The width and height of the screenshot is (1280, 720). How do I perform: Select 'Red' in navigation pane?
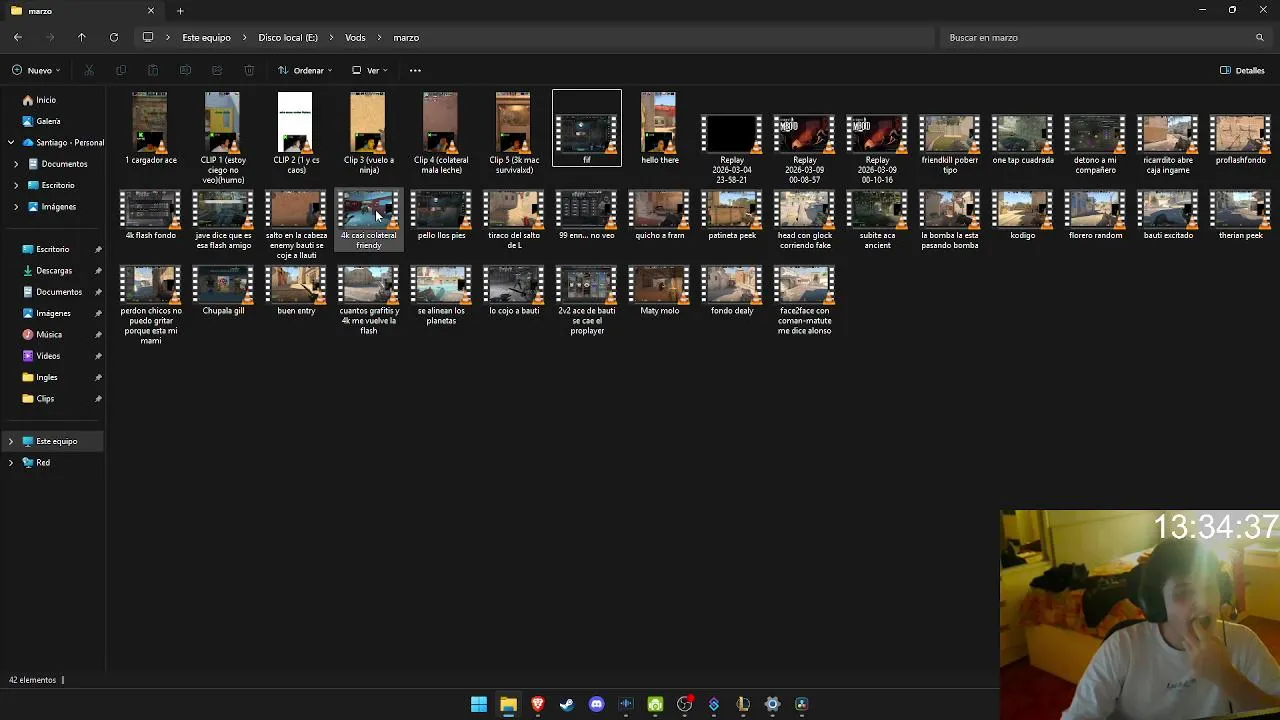[43, 463]
